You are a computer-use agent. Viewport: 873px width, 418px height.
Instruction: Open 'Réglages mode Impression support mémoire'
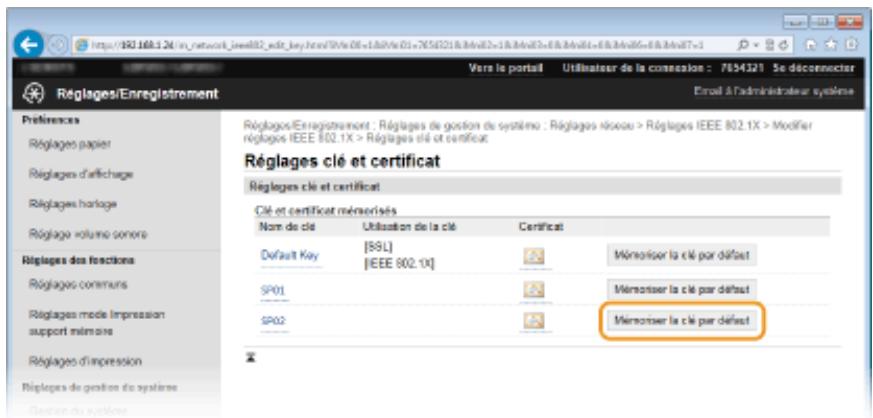(96, 323)
